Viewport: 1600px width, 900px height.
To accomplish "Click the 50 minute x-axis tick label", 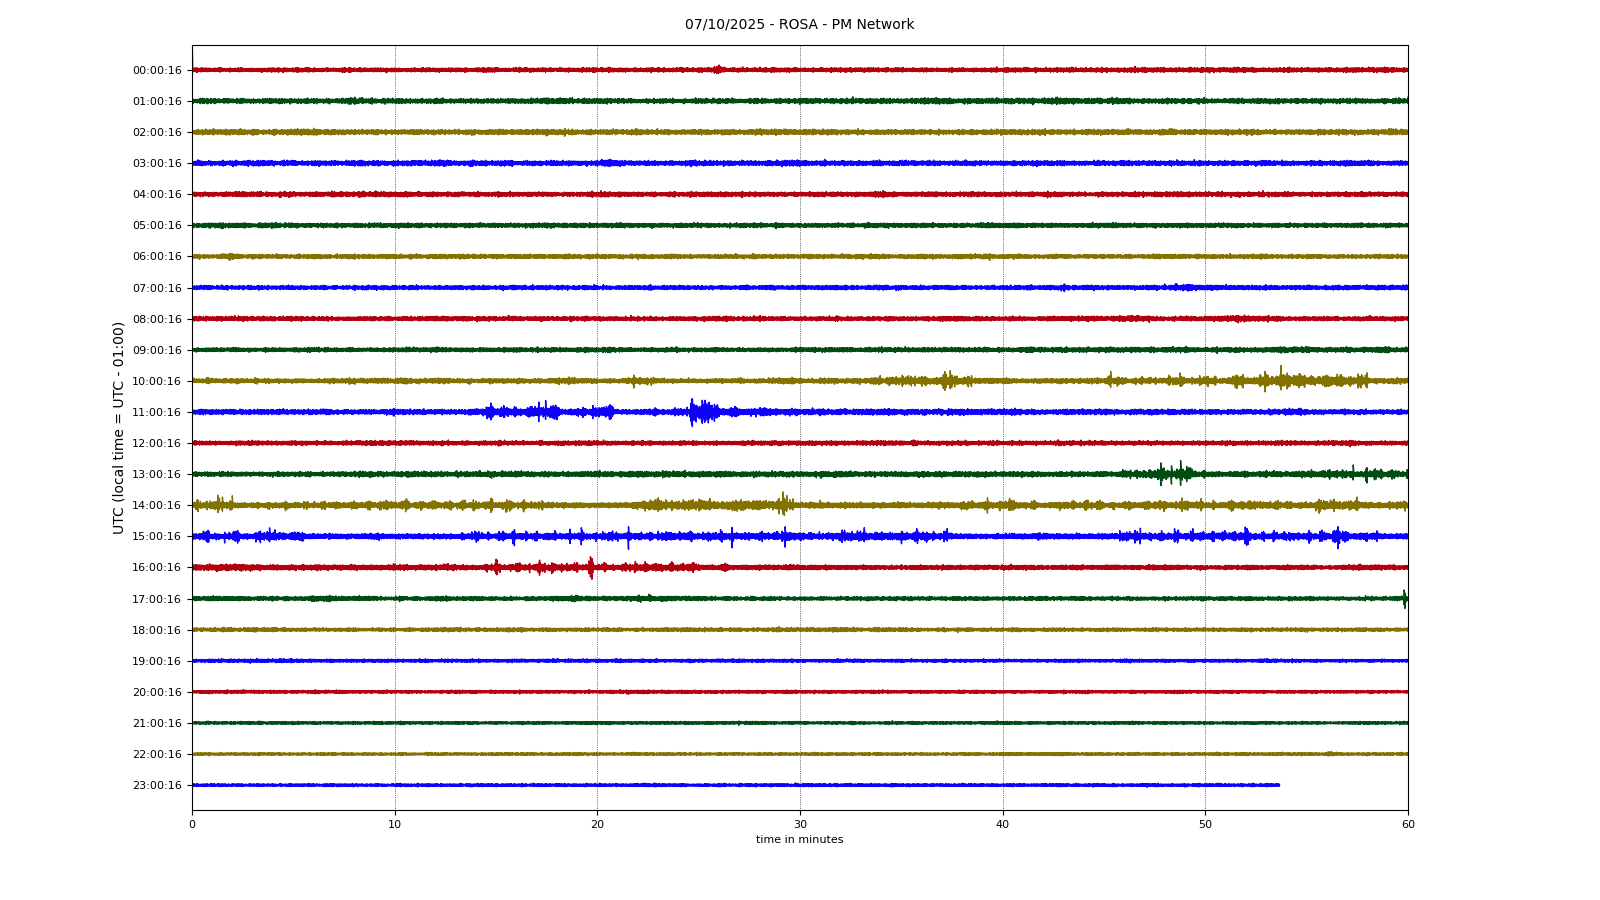I will 1205,824.
